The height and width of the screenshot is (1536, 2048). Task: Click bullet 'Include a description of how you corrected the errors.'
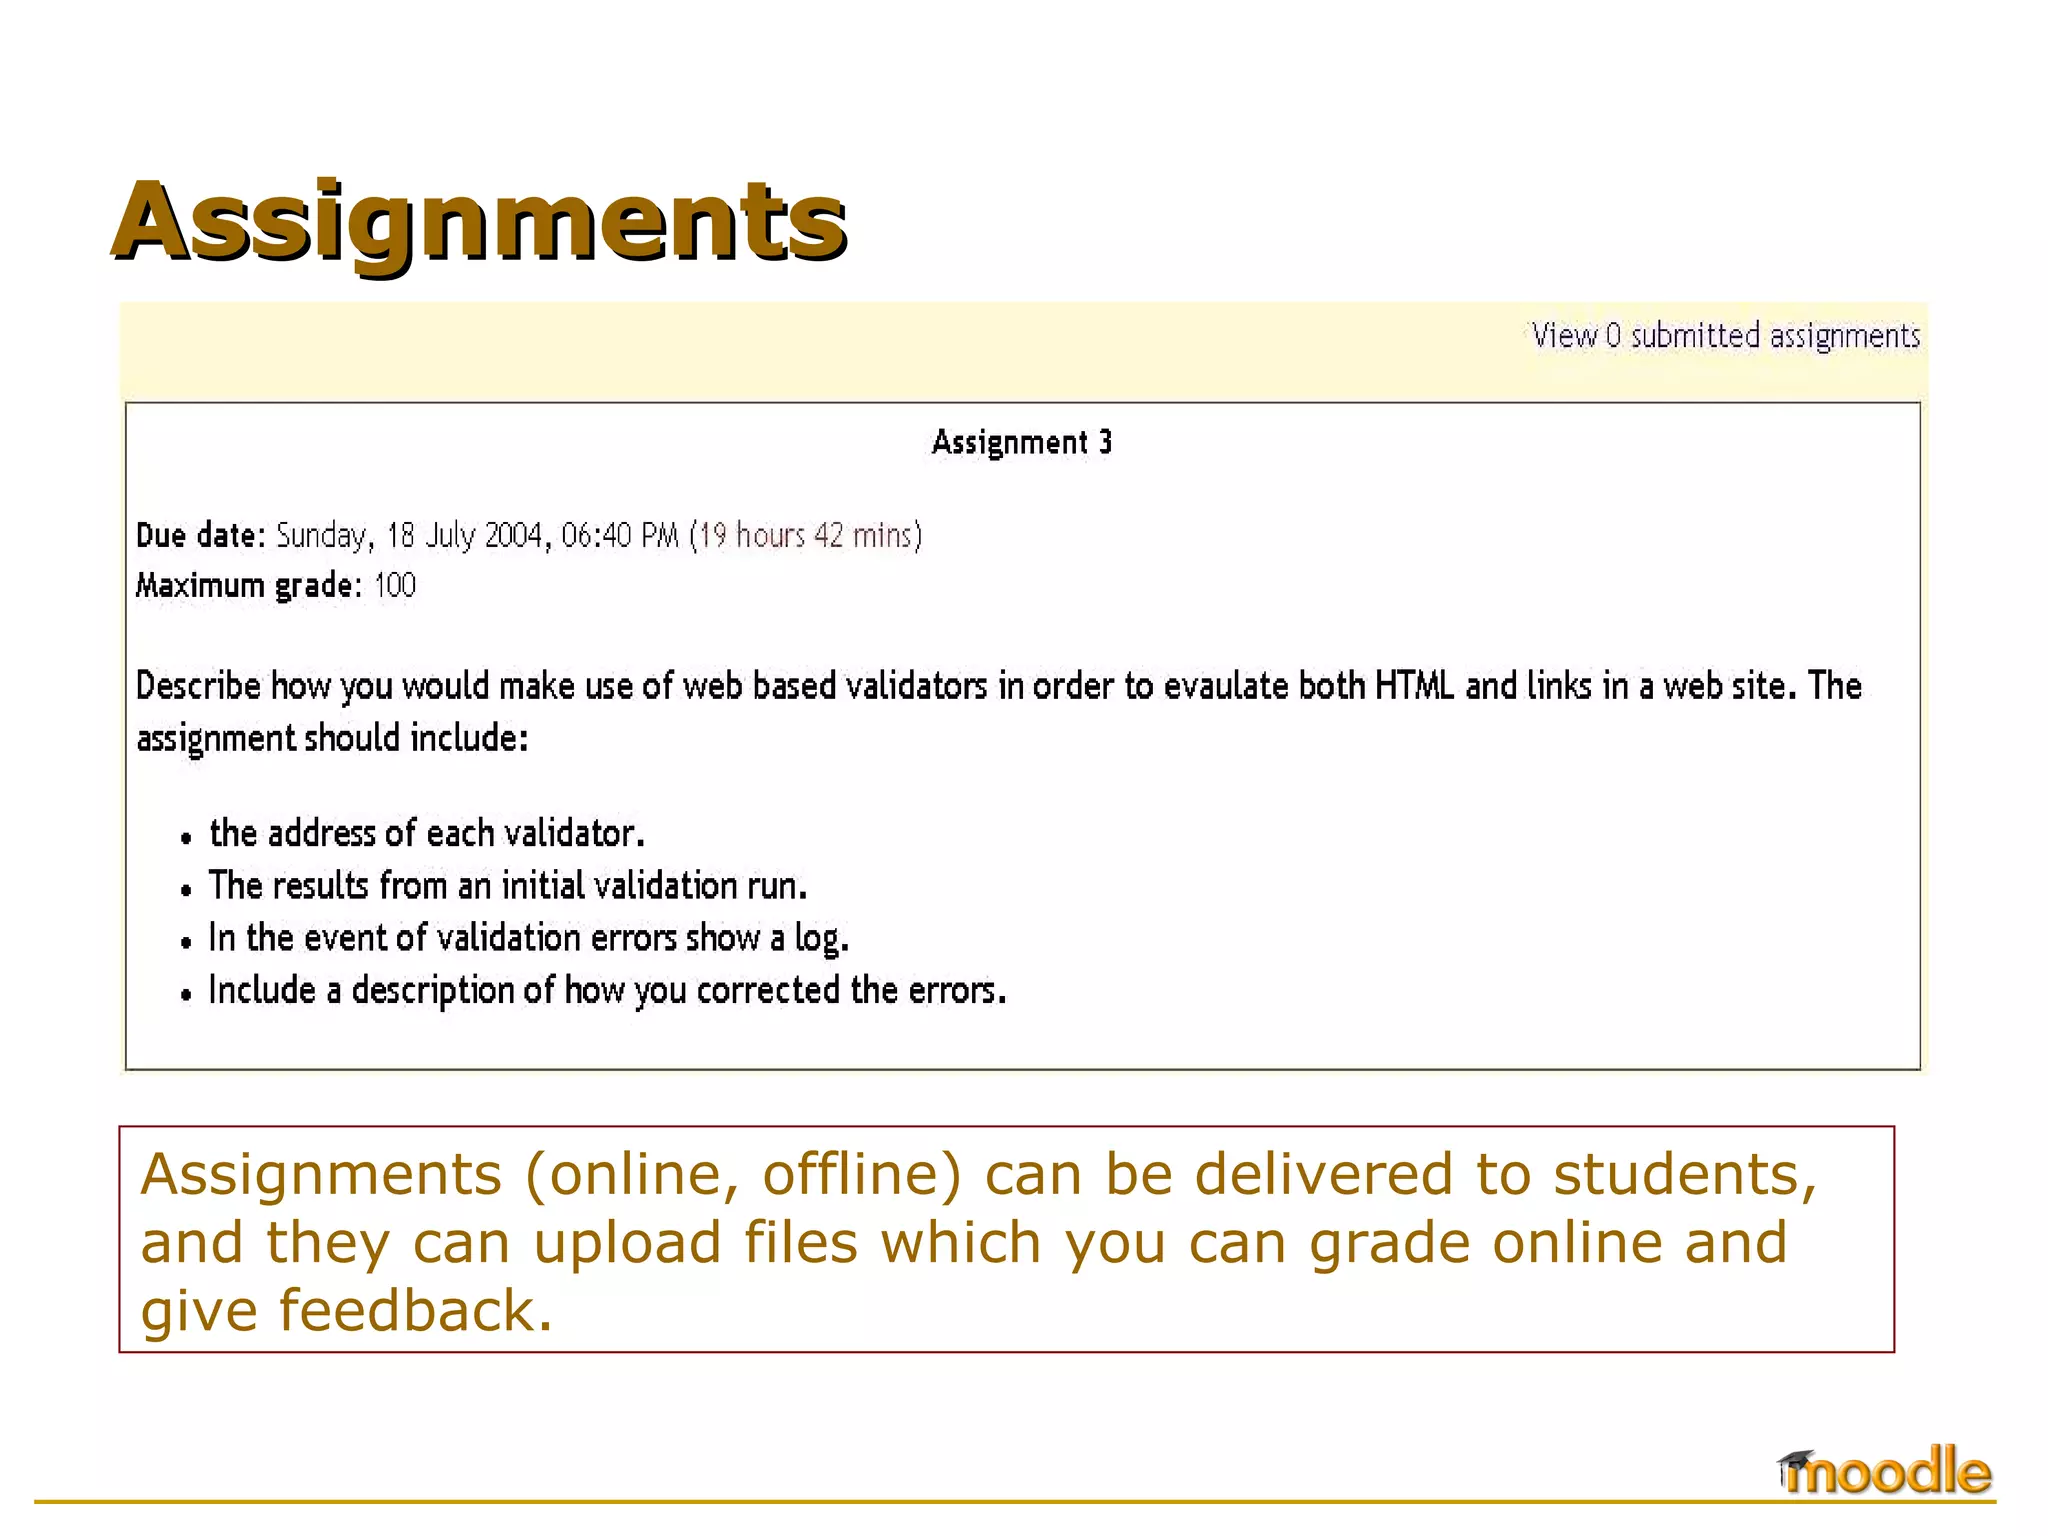pyautogui.click(x=607, y=991)
